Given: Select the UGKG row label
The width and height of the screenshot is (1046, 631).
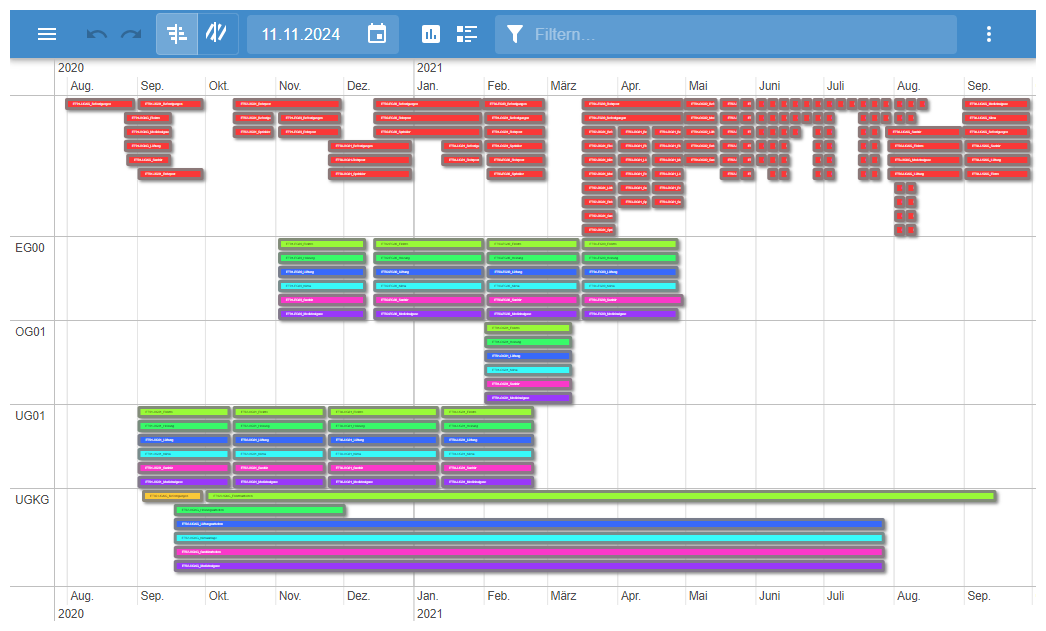Looking at the screenshot, I should (32, 500).
